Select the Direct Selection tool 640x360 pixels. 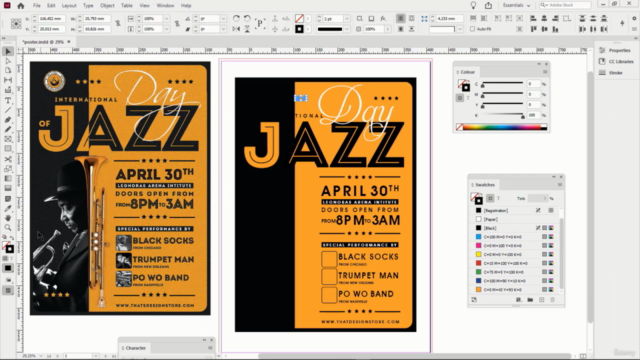[x=8, y=61]
